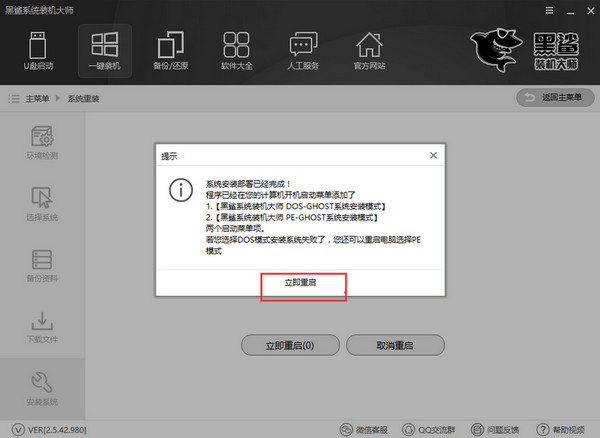Click the 黑鲨装机大师 brand text
Image resolution: width=600 pixels, height=438 pixels.
coord(556,51)
